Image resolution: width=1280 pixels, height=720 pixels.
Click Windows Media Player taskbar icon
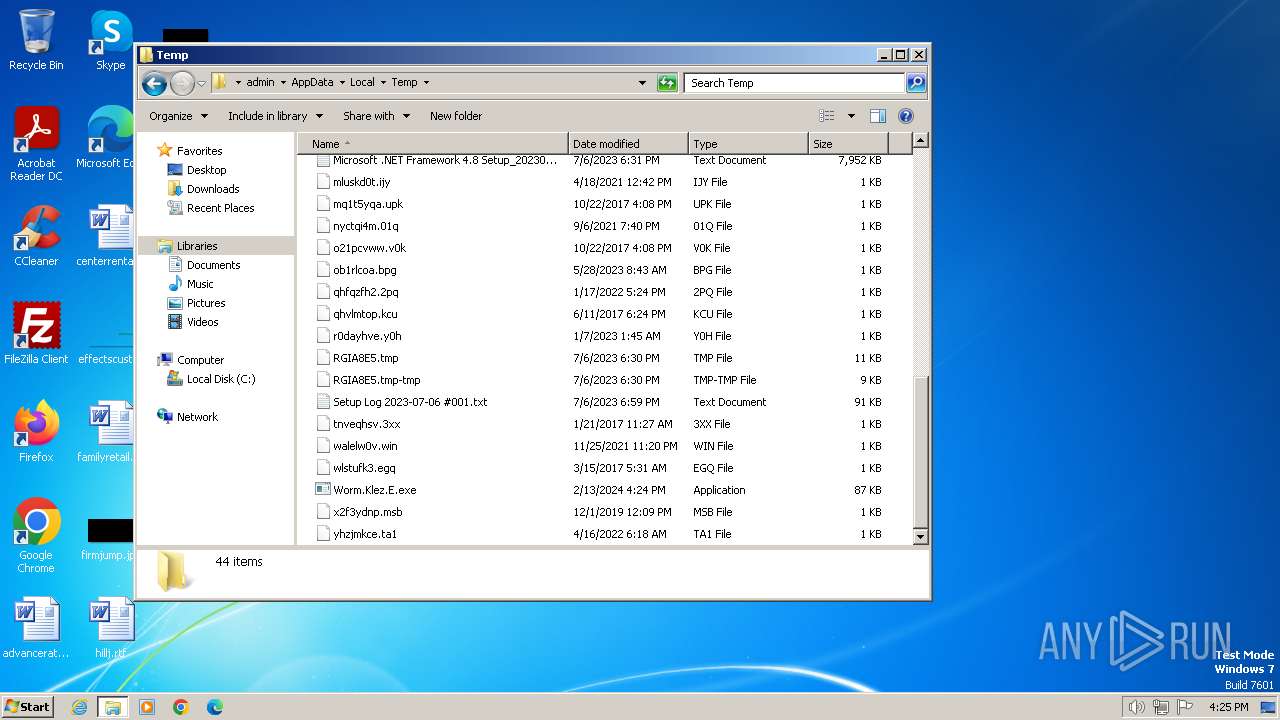coord(147,707)
